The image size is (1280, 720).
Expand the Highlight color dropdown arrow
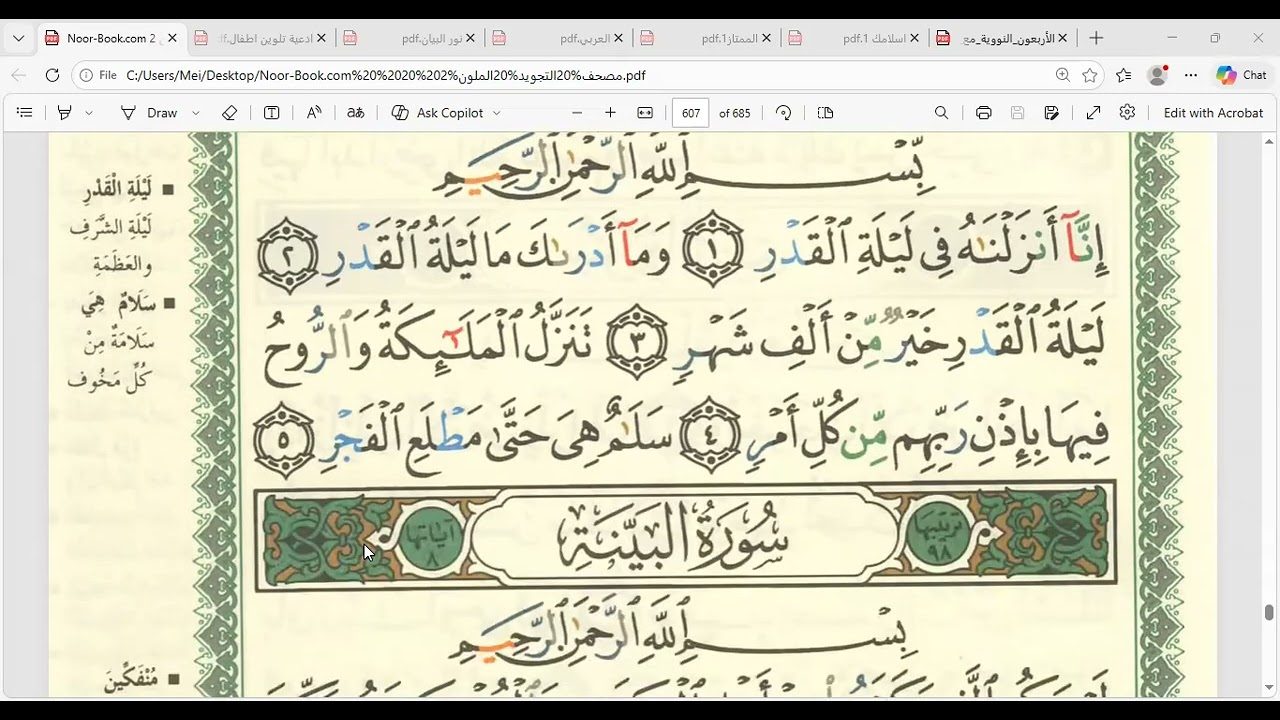[x=89, y=113]
